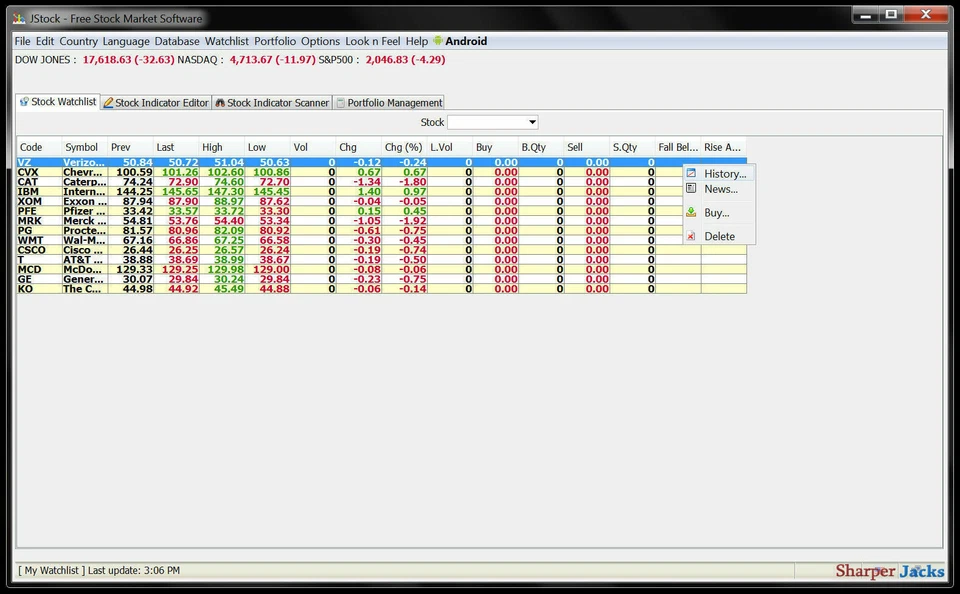Screen dimensions: 960x594
Task: Click the red Delete icon in the context menu
Action: (x=689, y=235)
